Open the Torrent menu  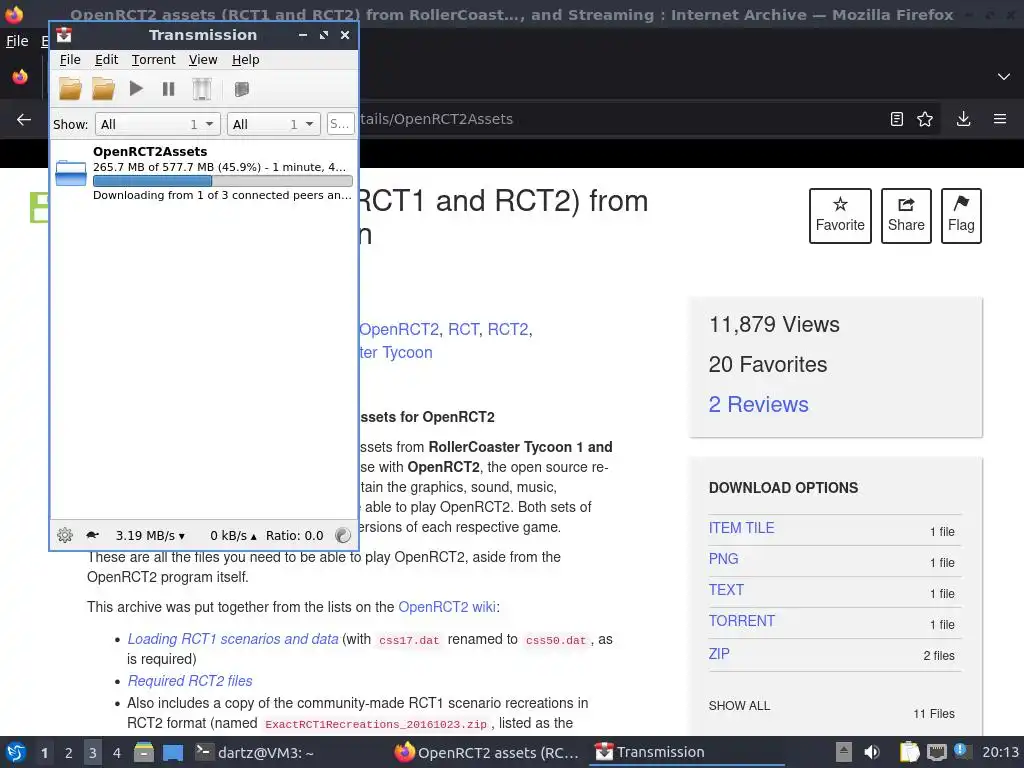[x=153, y=59]
